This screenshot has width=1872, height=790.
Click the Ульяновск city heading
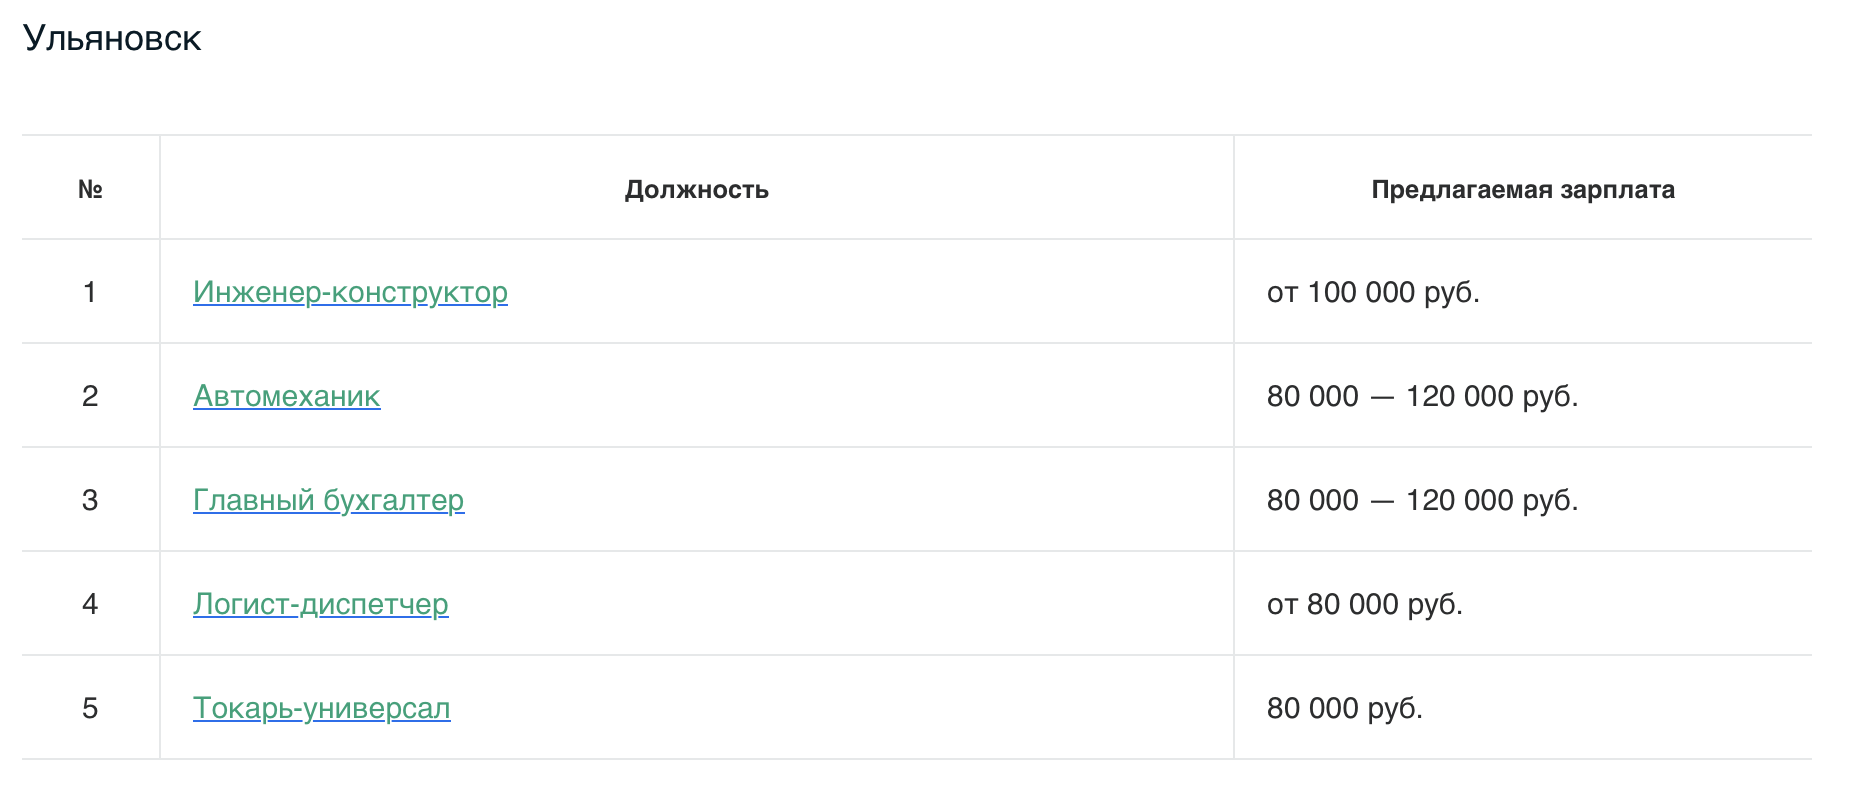pyautogui.click(x=112, y=38)
